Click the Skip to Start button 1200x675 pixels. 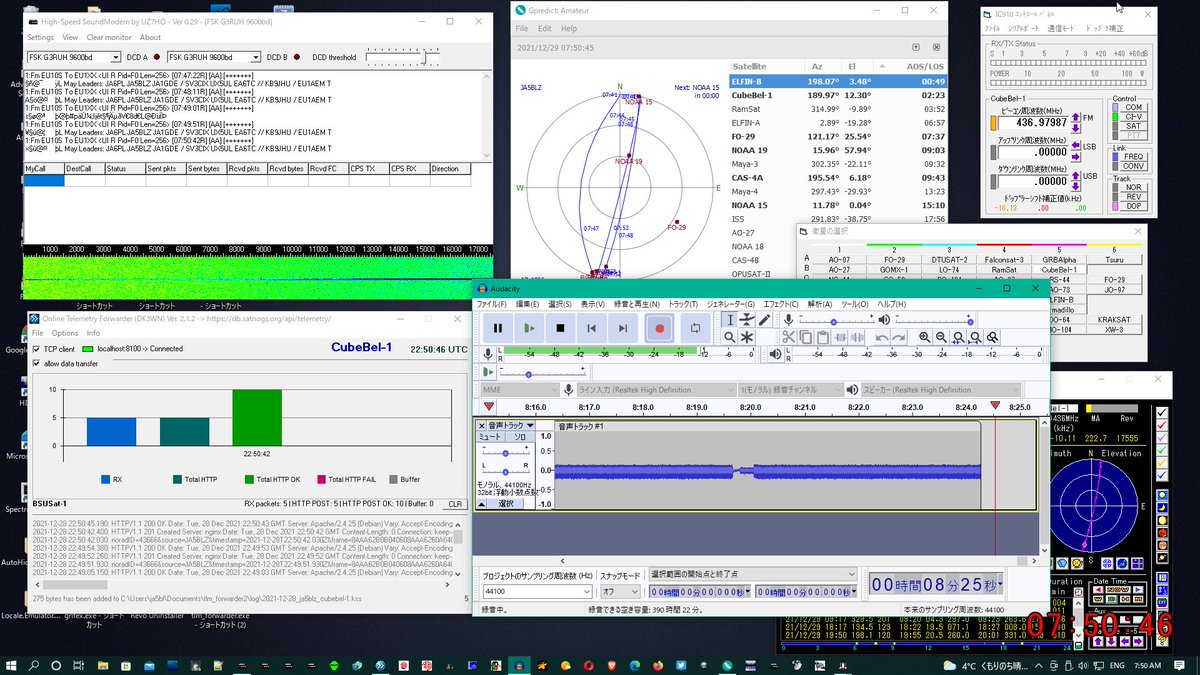pos(591,327)
